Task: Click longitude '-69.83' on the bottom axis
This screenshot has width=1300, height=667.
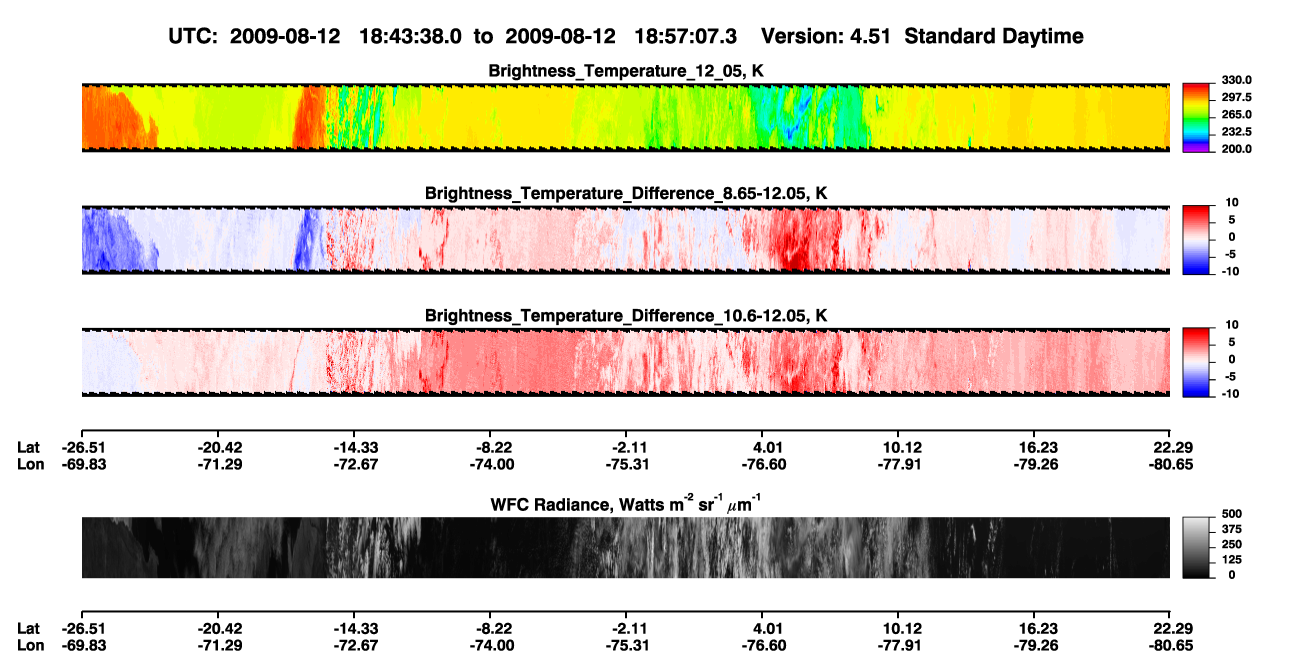Action: click(x=83, y=646)
